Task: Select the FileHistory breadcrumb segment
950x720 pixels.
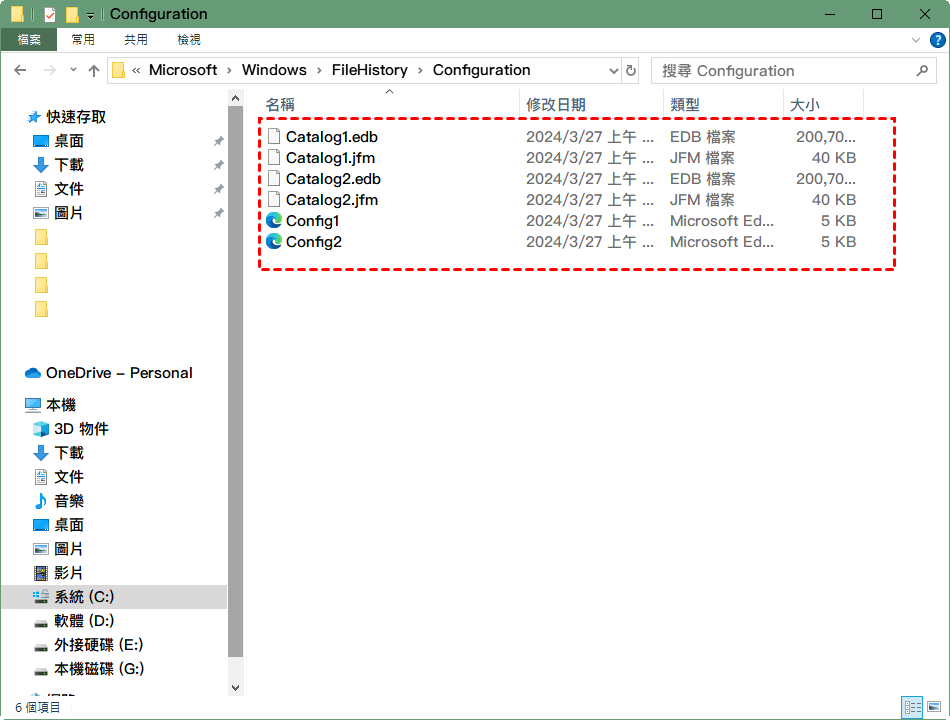Action: tap(370, 70)
